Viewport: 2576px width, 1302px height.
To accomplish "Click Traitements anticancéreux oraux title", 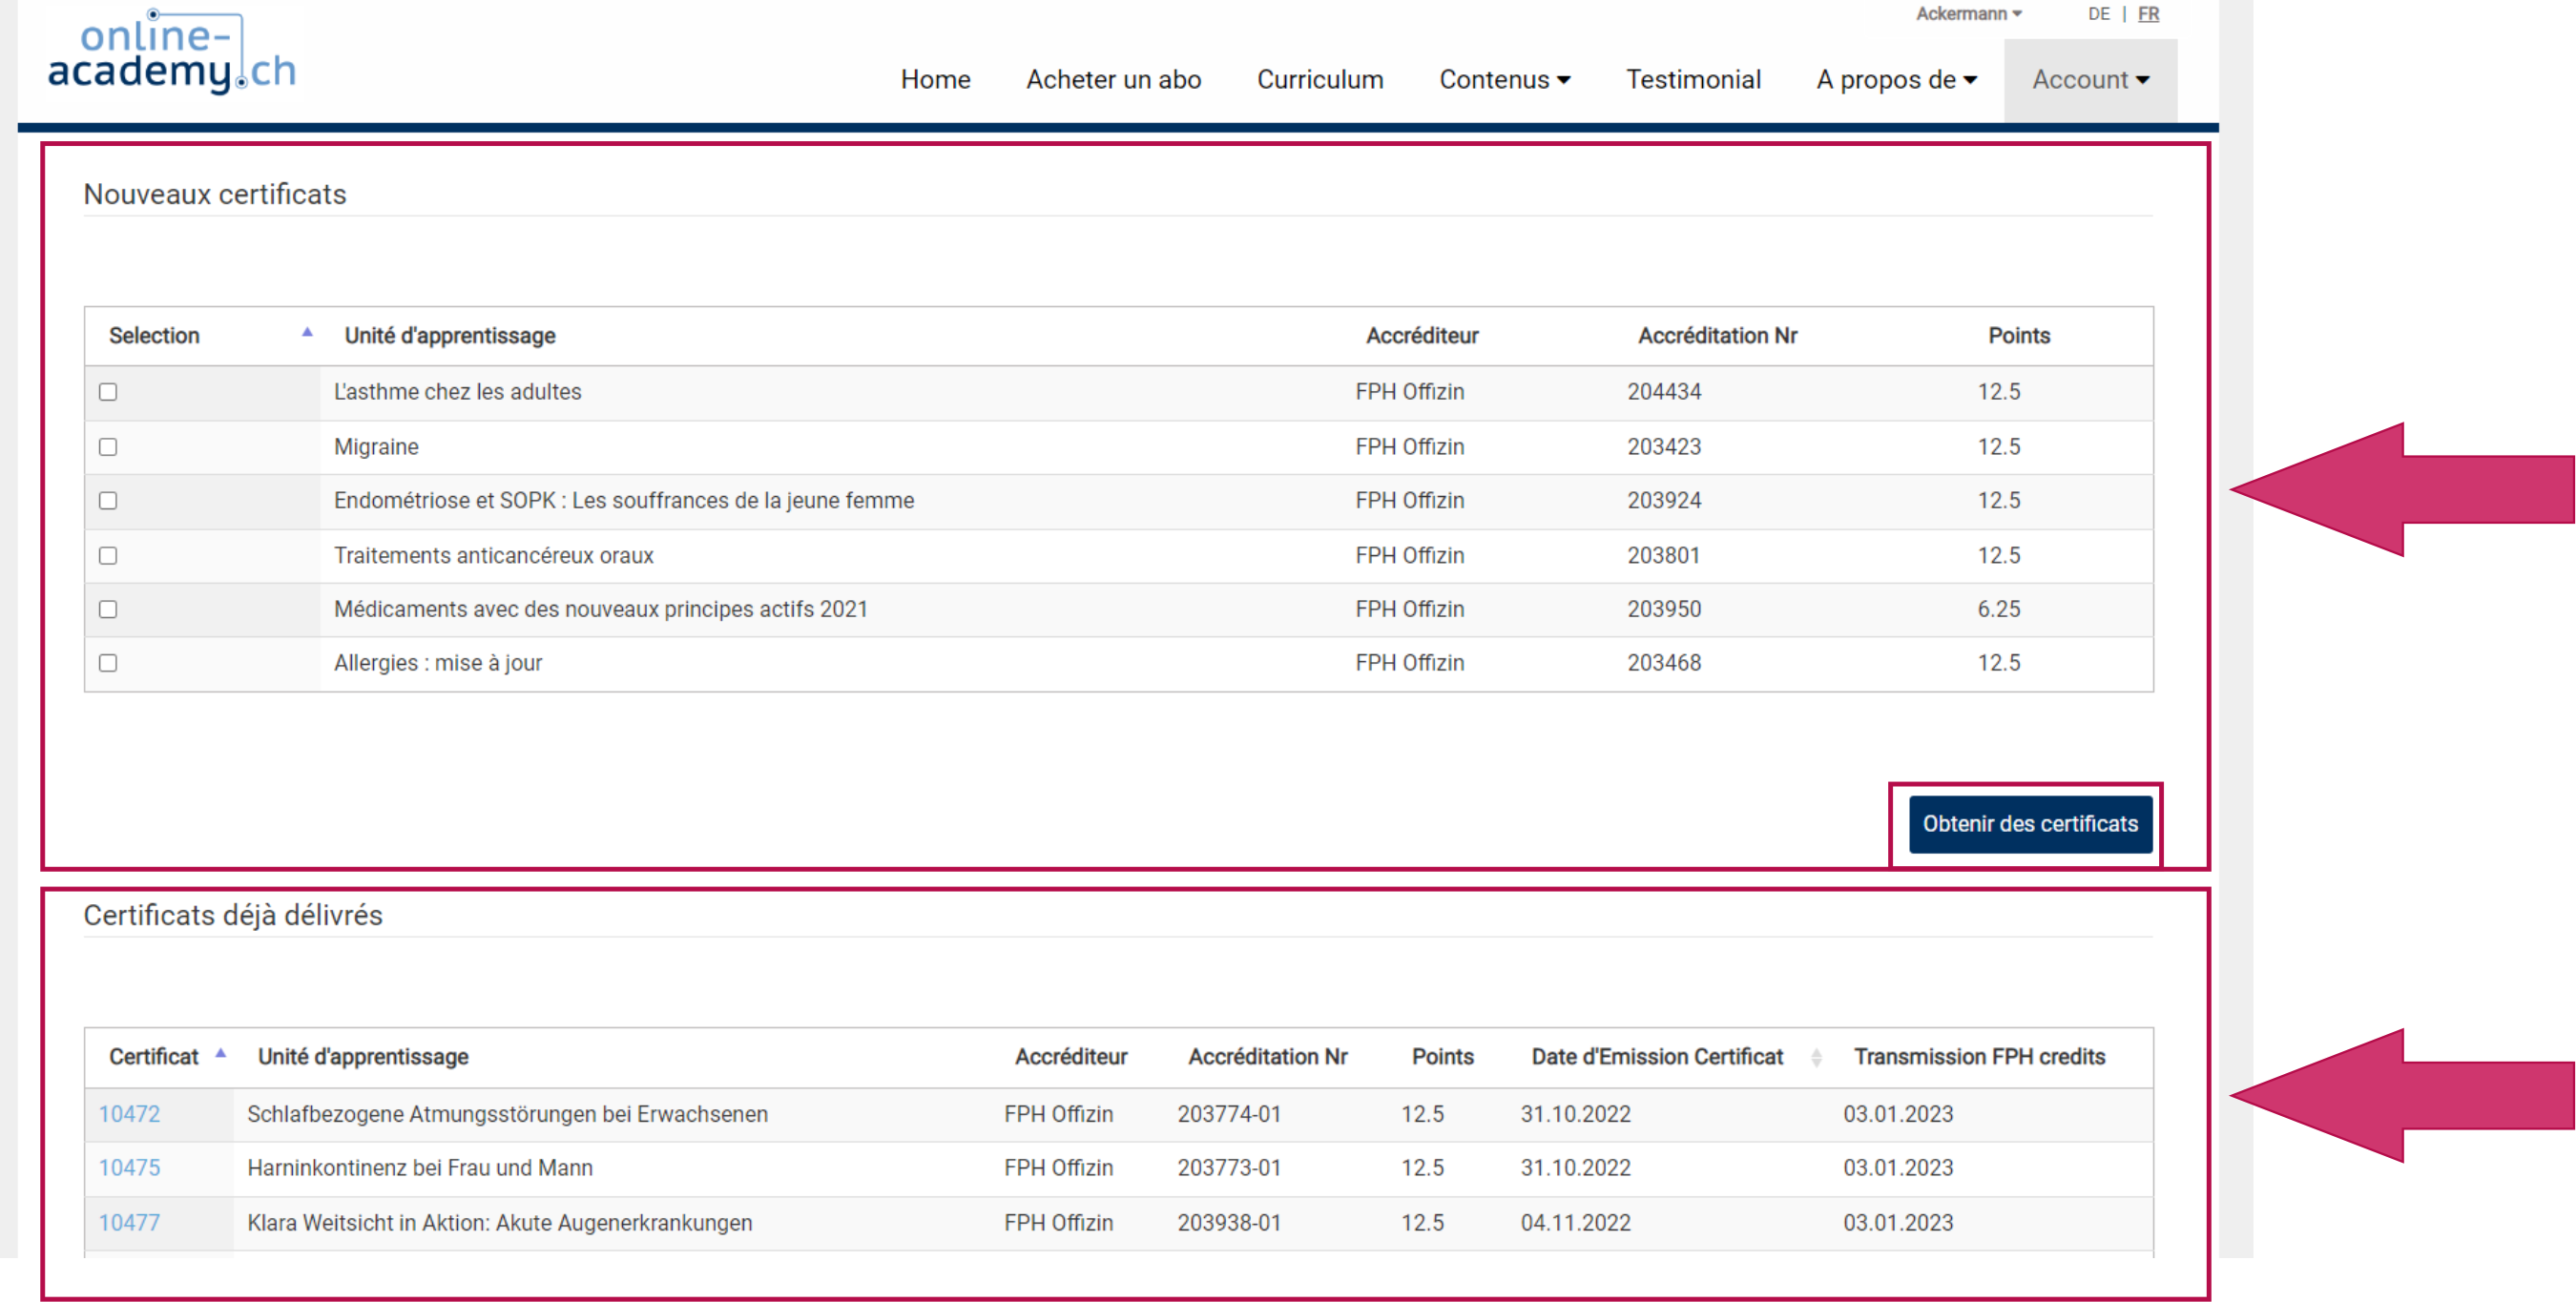I will coord(493,556).
